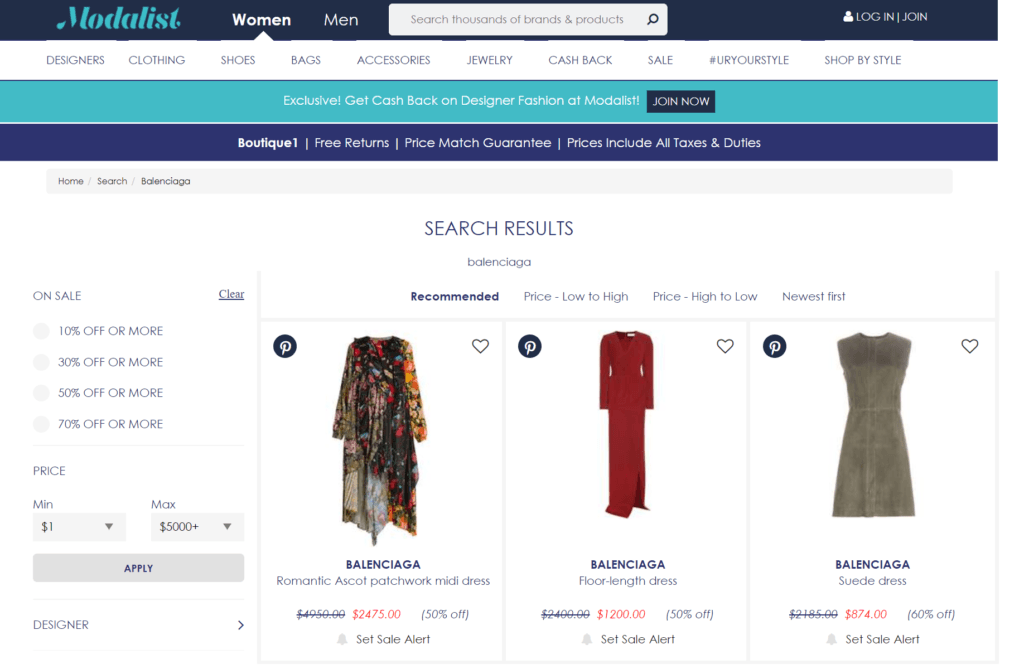The image size is (1024, 669).
Task: Sort by Price - Low to High
Action: click(576, 296)
